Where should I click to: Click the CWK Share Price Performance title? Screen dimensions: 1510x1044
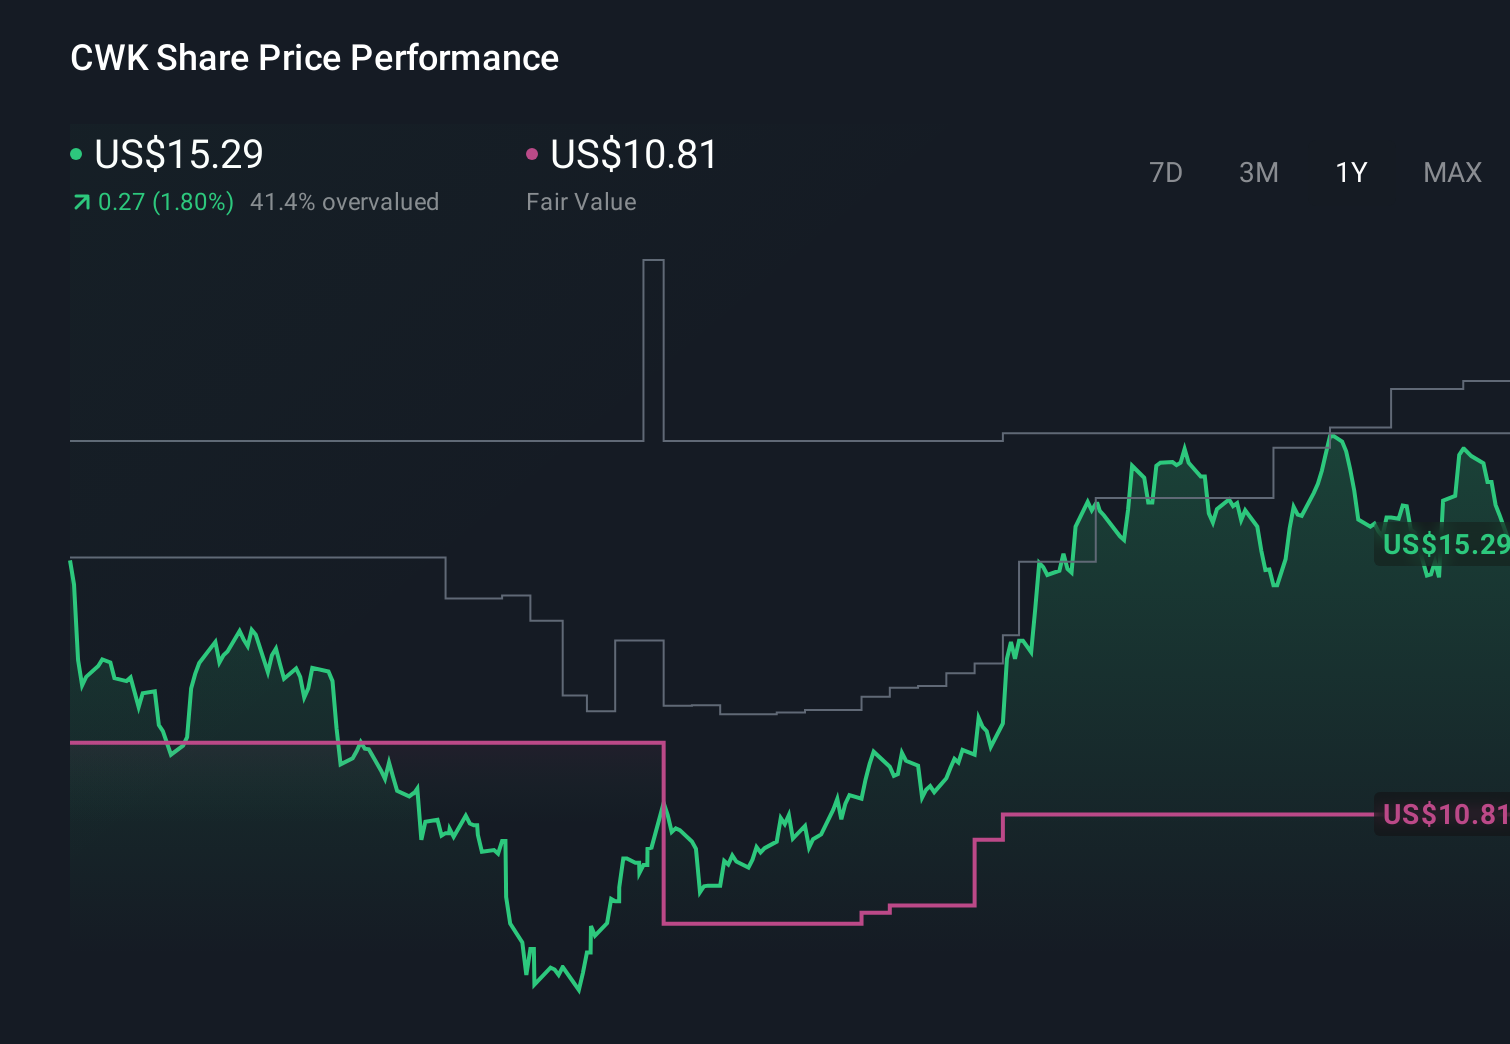313,57
